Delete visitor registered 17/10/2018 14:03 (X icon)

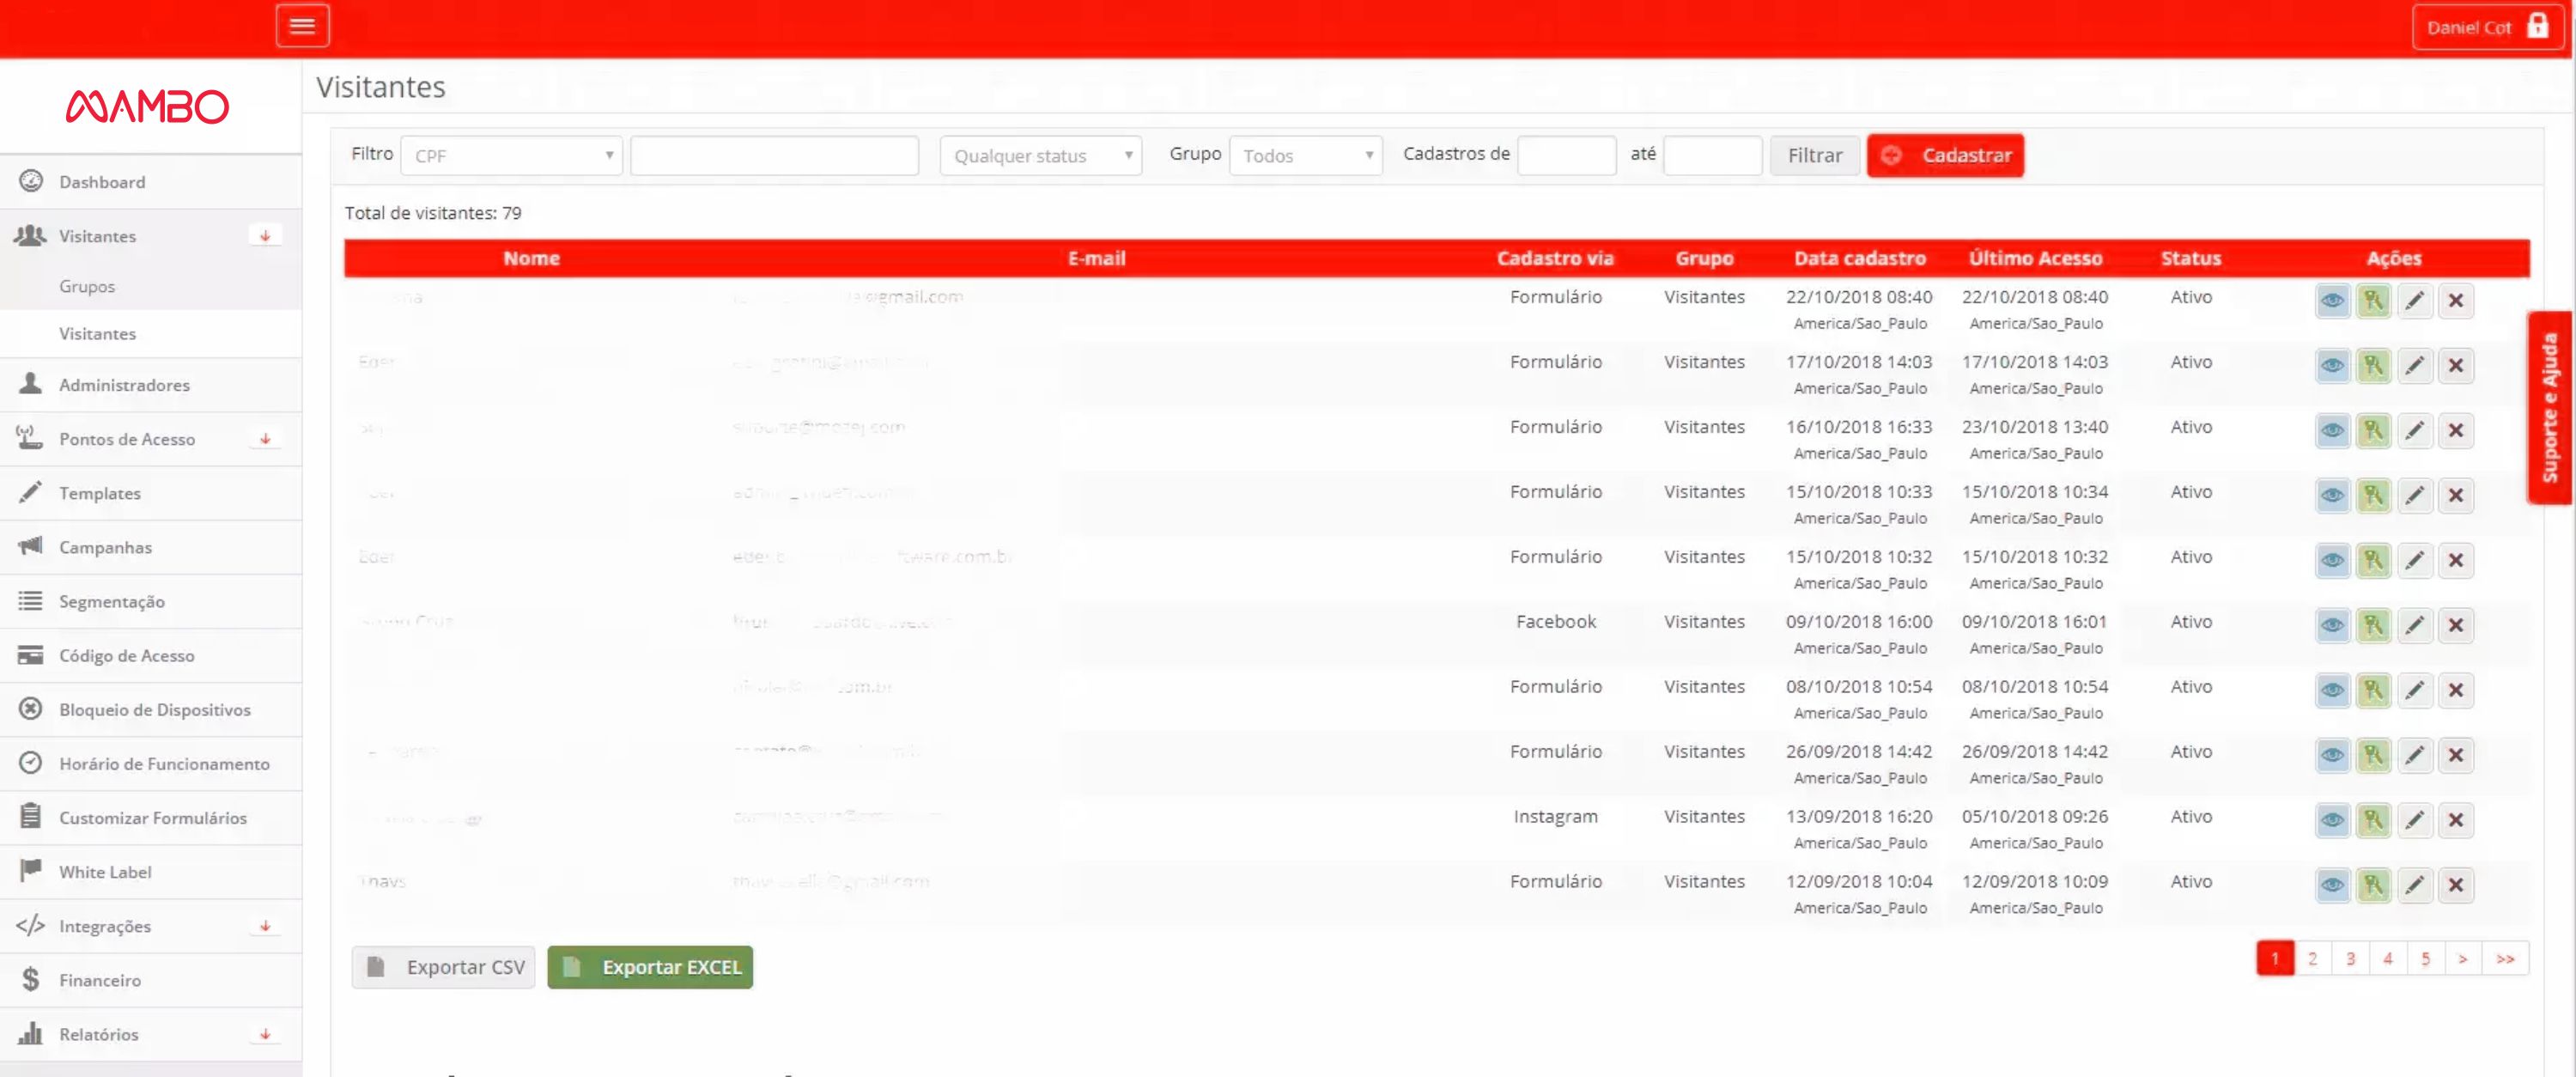point(2456,366)
